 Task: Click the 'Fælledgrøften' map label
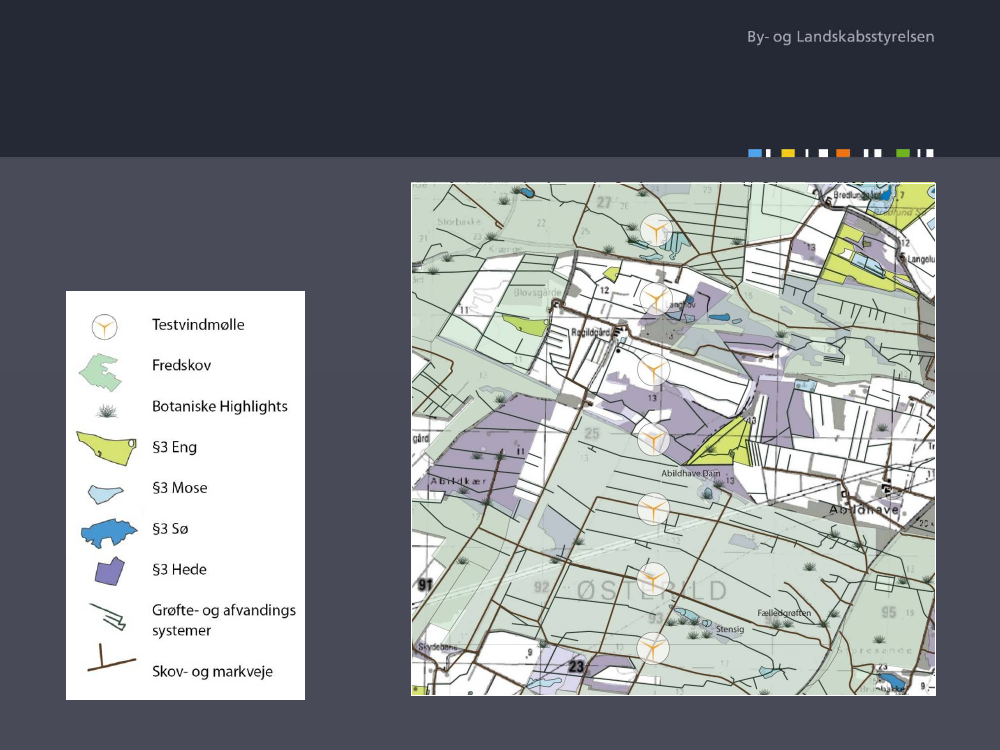784,613
